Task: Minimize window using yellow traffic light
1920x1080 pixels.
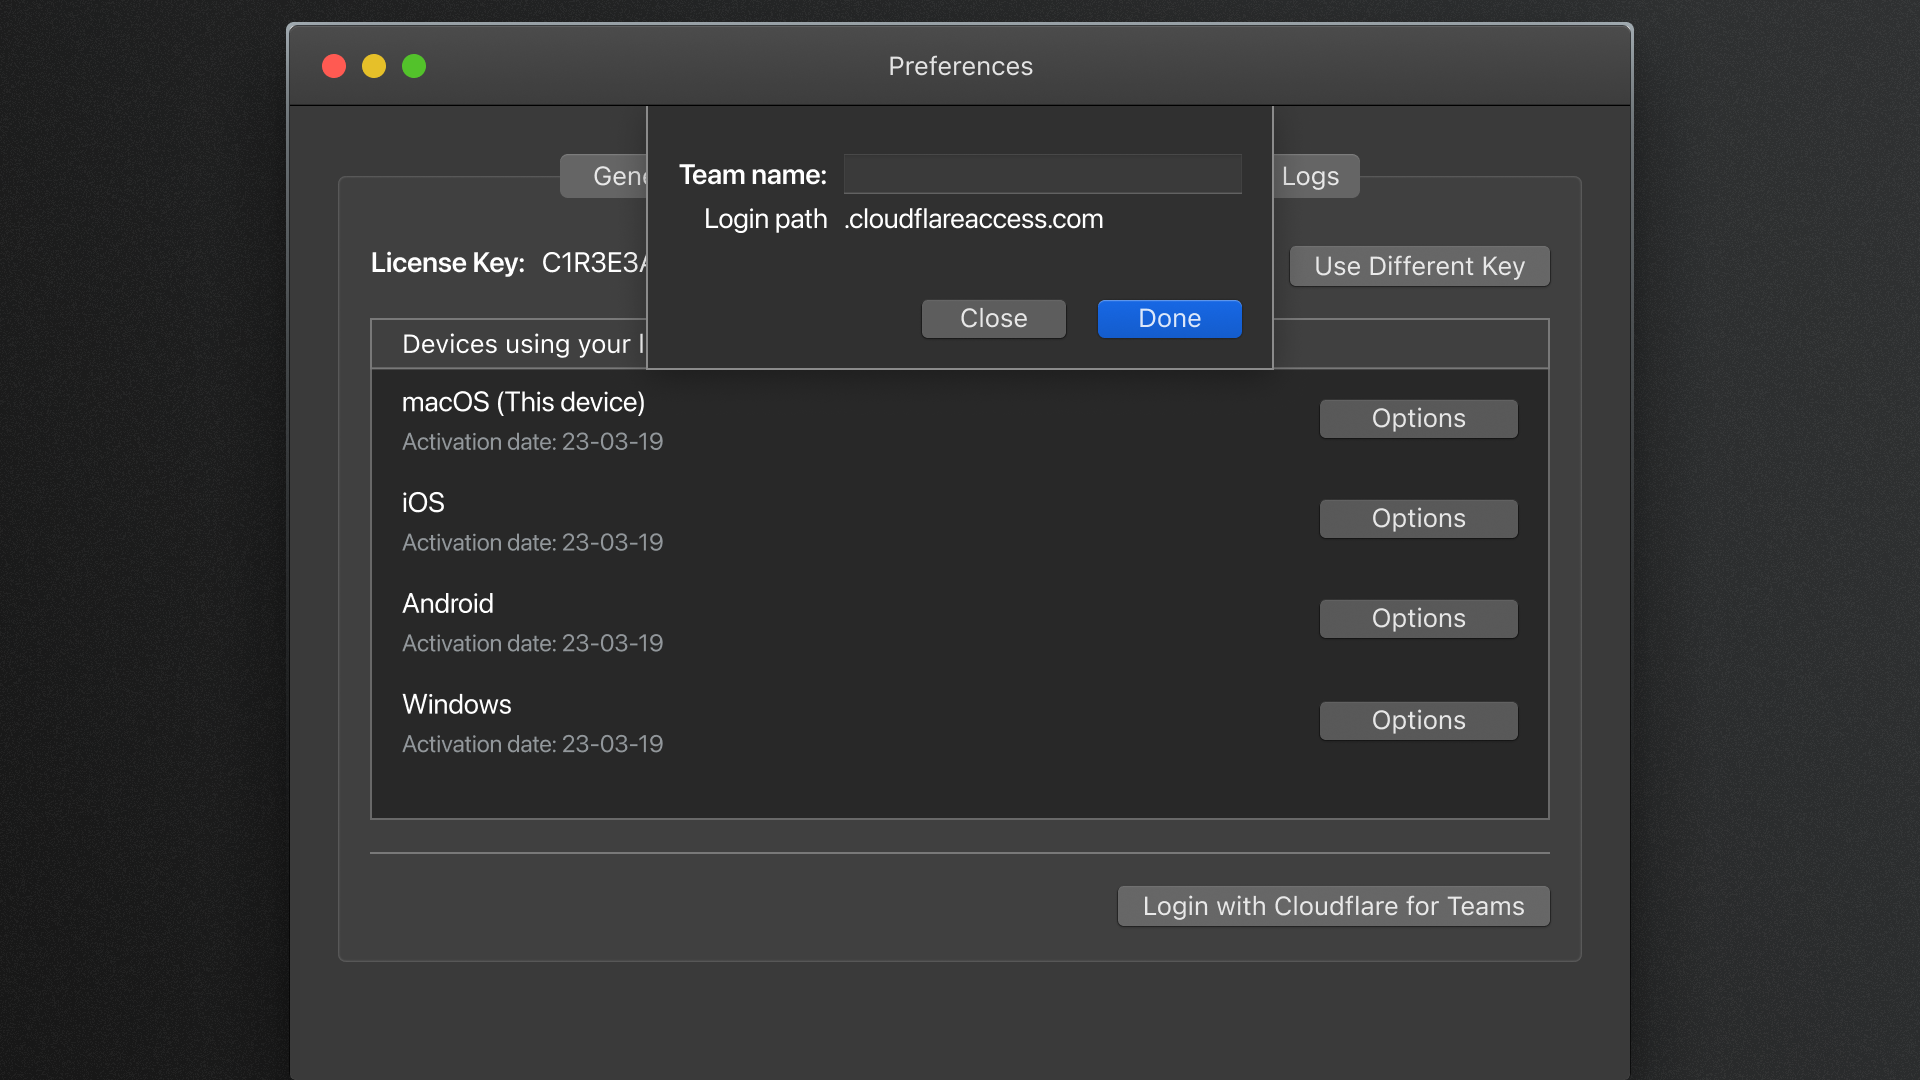Action: [374, 66]
